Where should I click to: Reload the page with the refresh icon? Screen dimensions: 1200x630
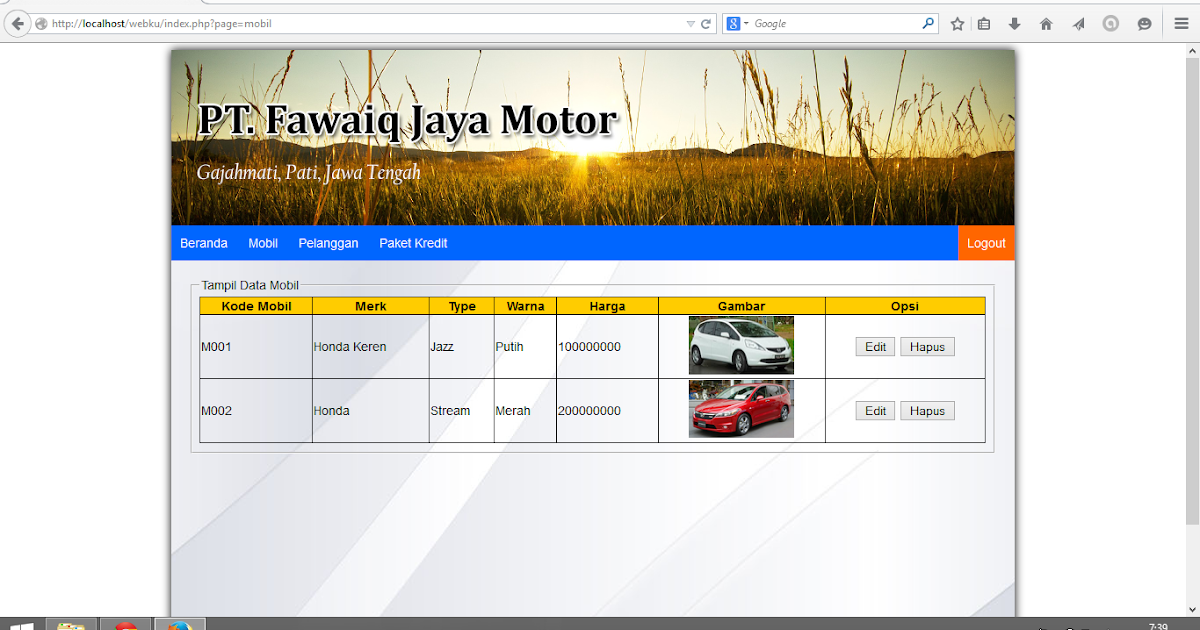[706, 23]
